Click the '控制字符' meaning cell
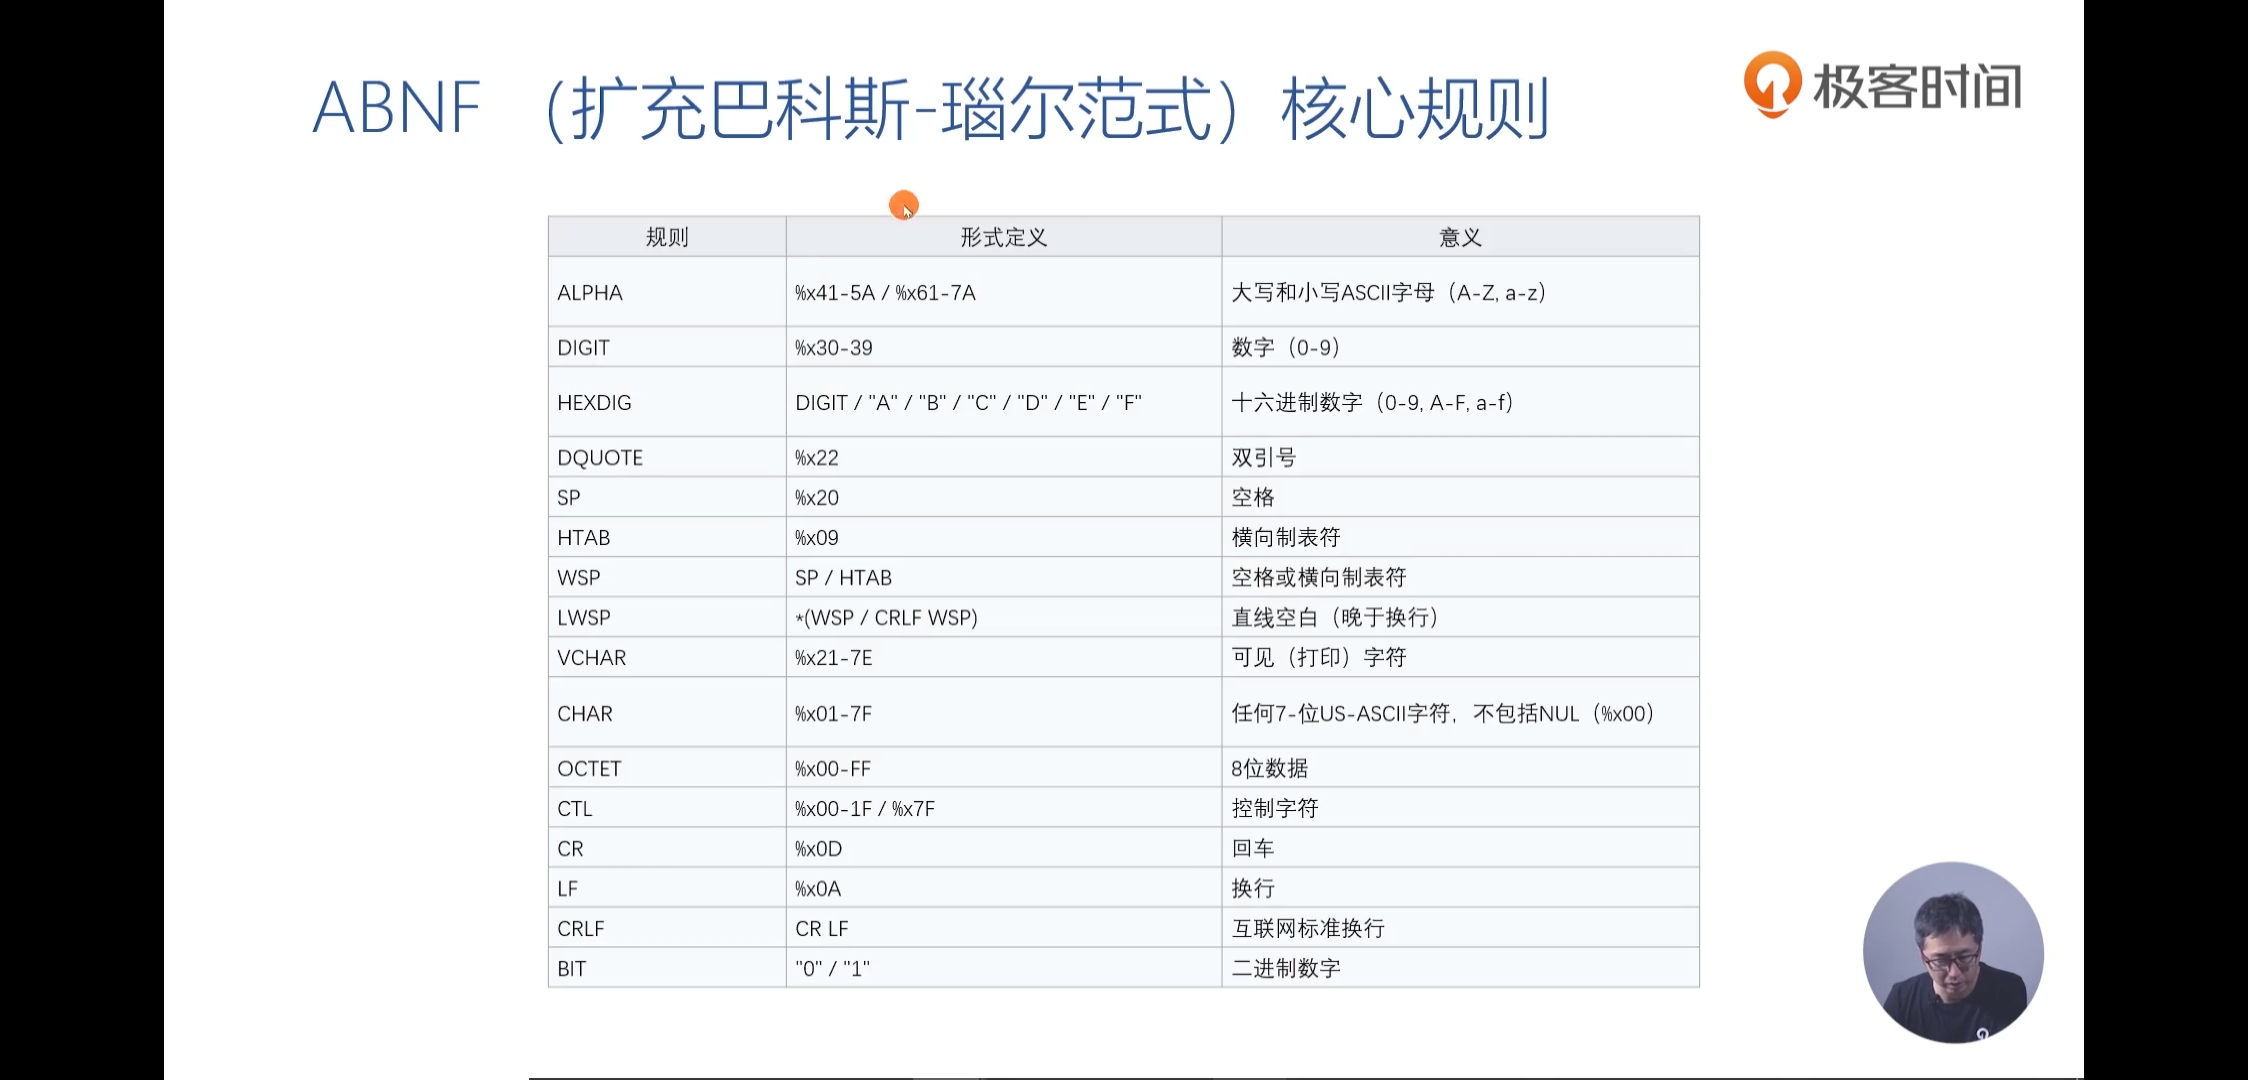 (1460, 808)
